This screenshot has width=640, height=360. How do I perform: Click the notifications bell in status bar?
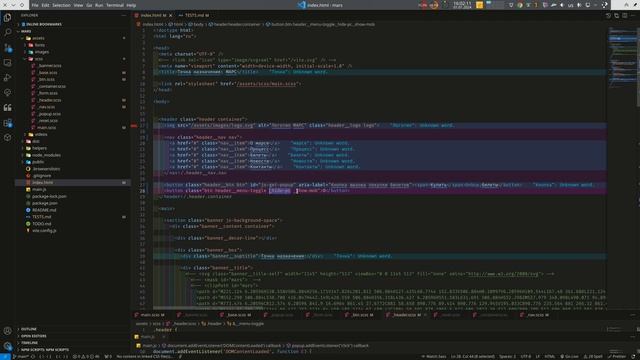point(634,357)
